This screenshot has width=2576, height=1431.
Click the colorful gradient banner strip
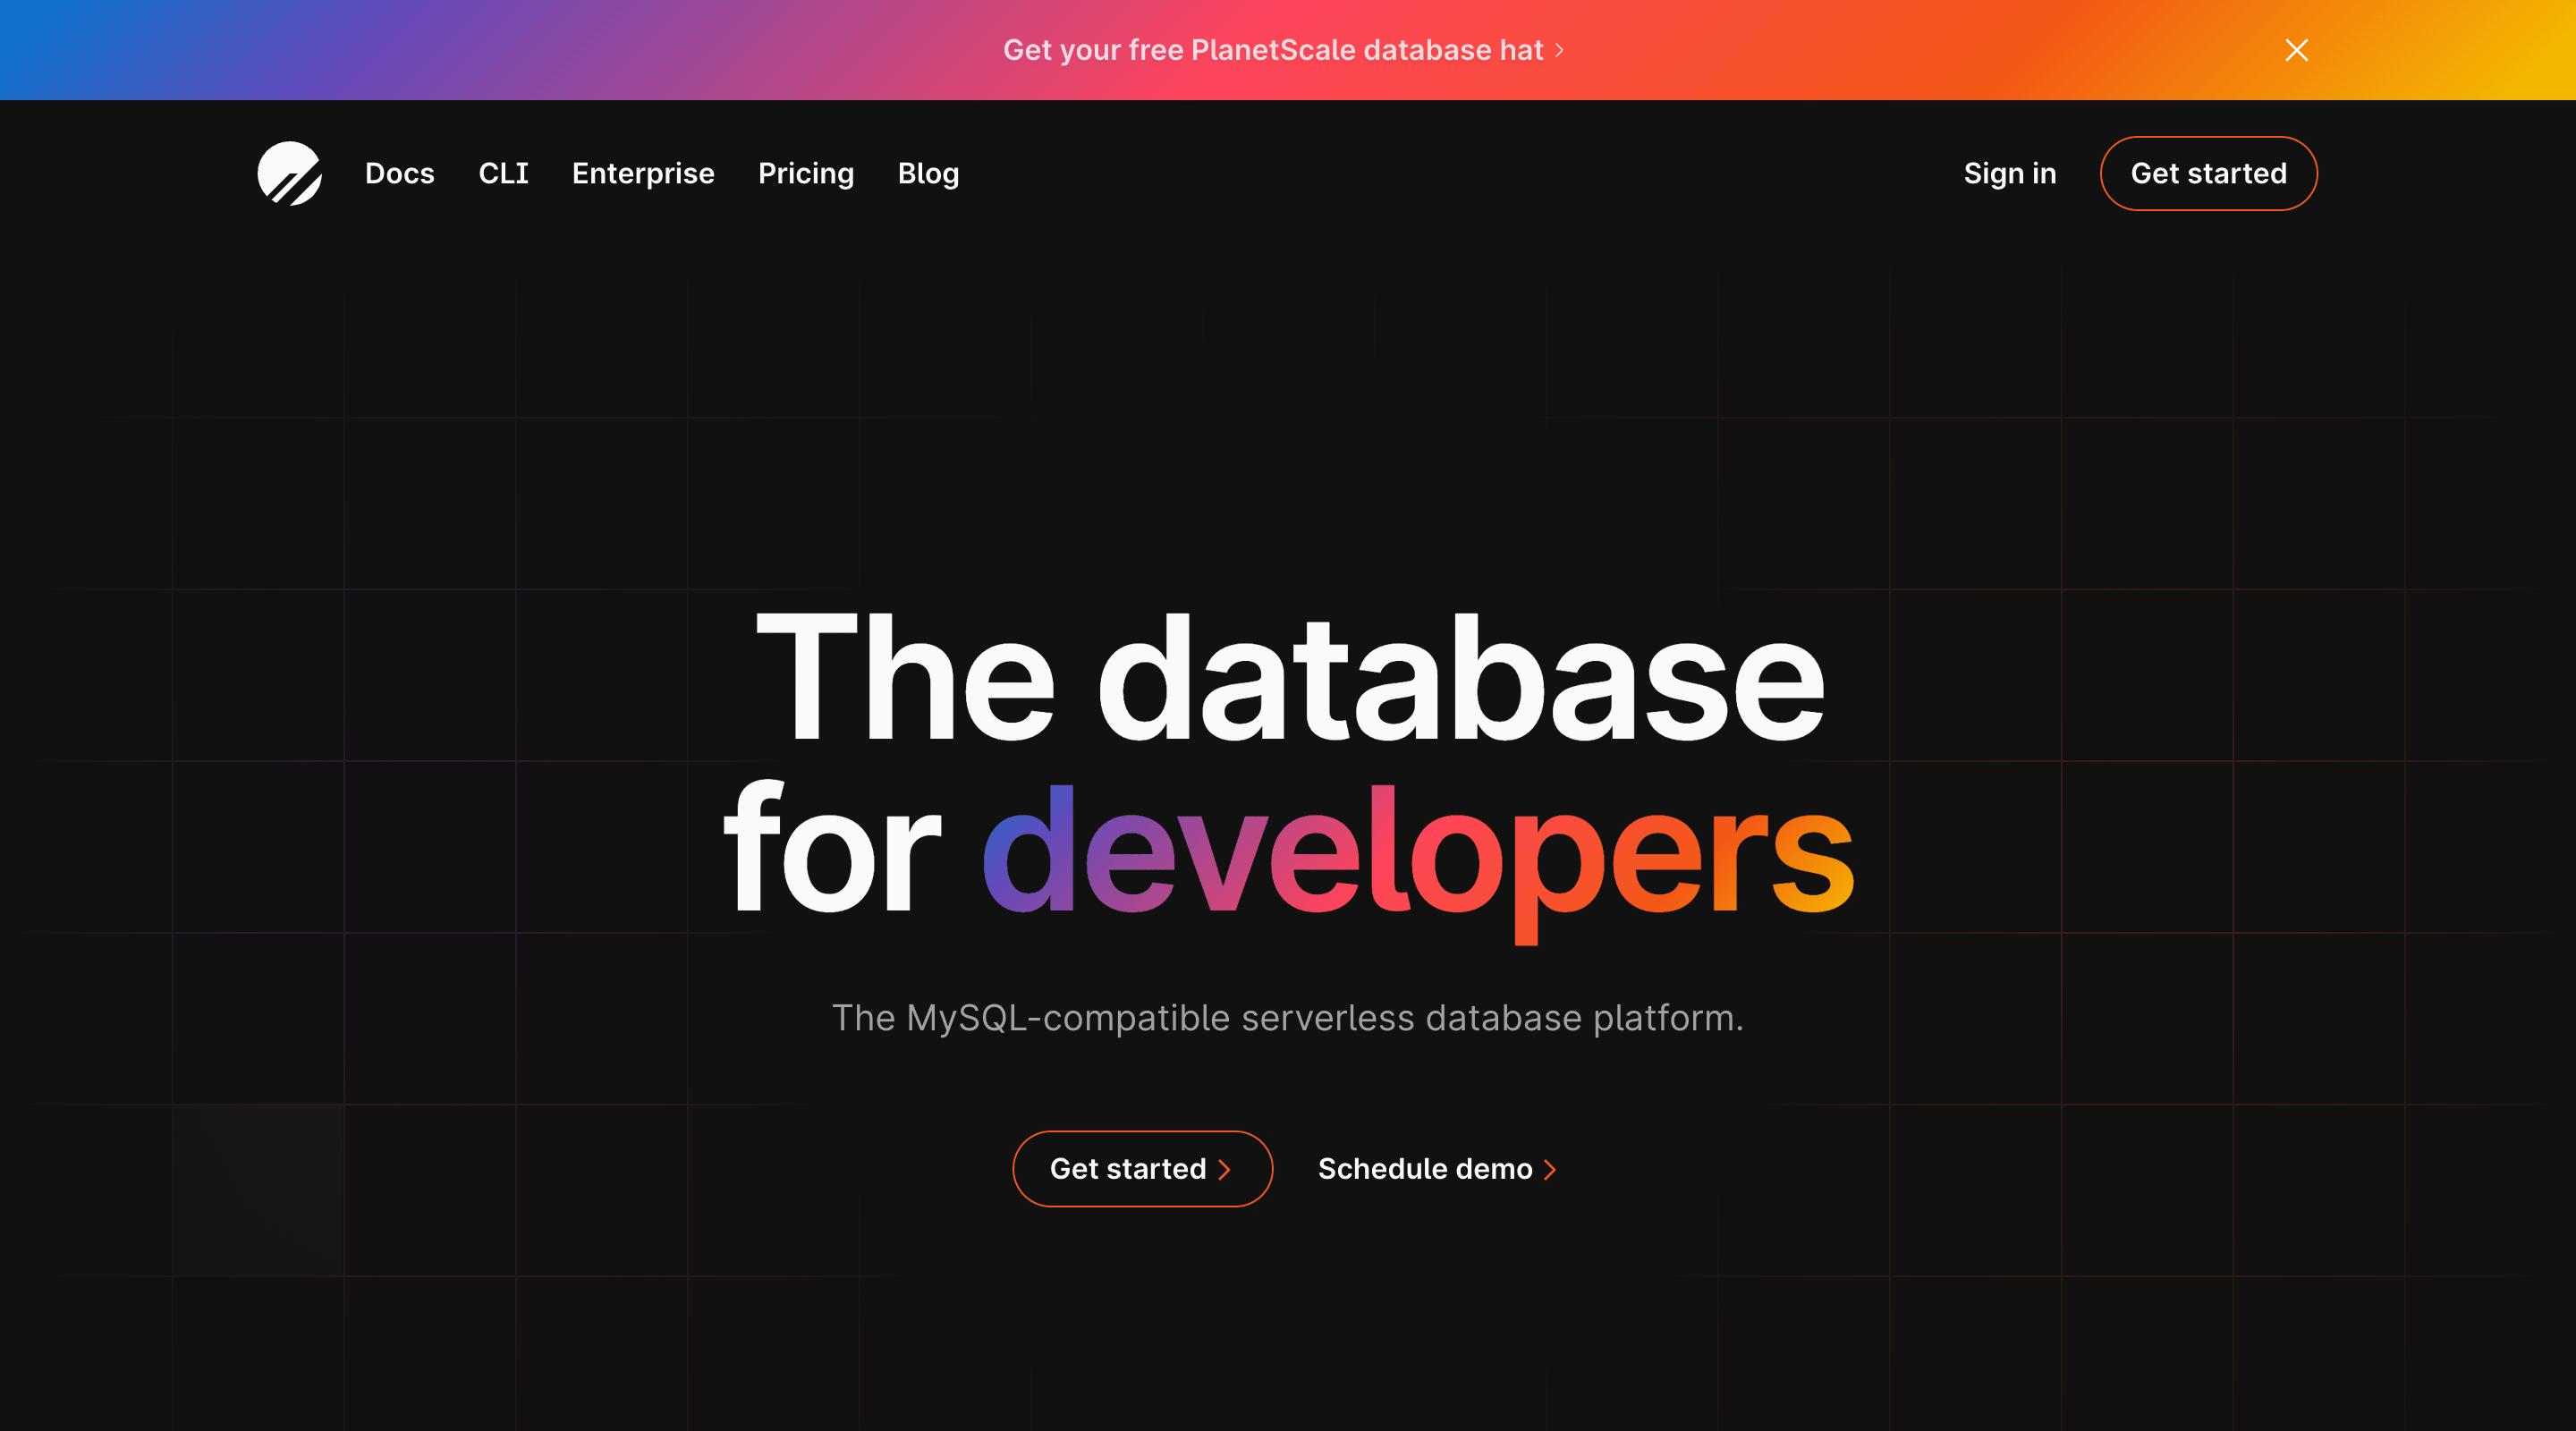pyautogui.click(x=600, y=49)
